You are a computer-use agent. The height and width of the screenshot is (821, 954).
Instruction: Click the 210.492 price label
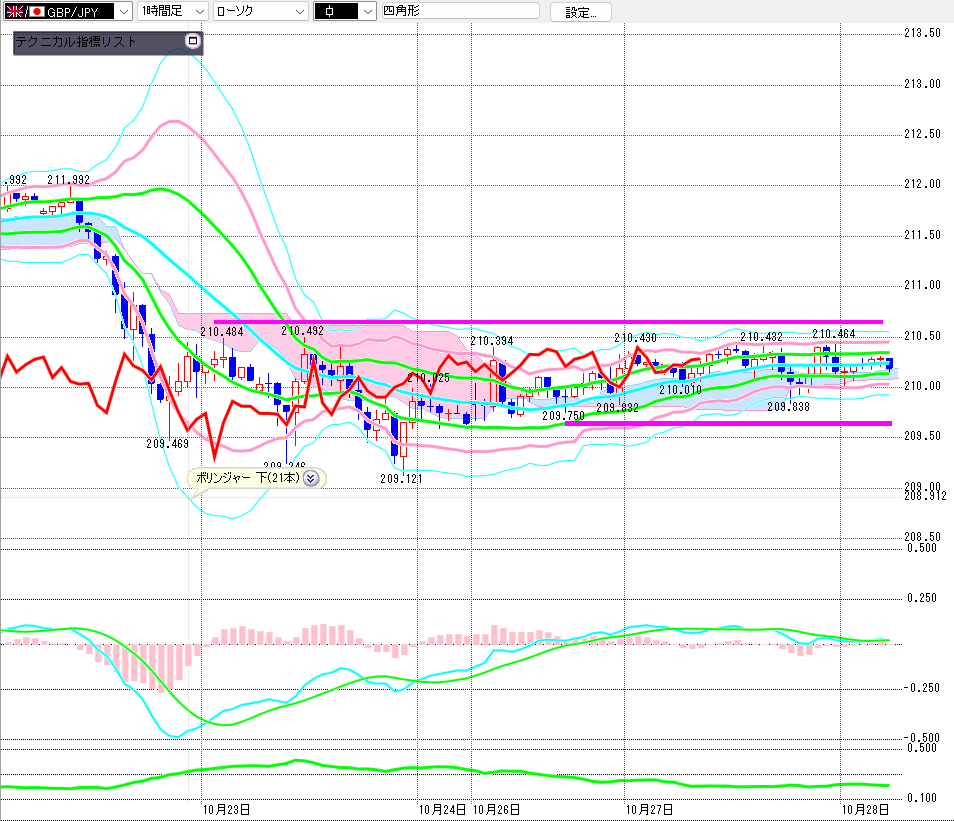[x=302, y=331]
